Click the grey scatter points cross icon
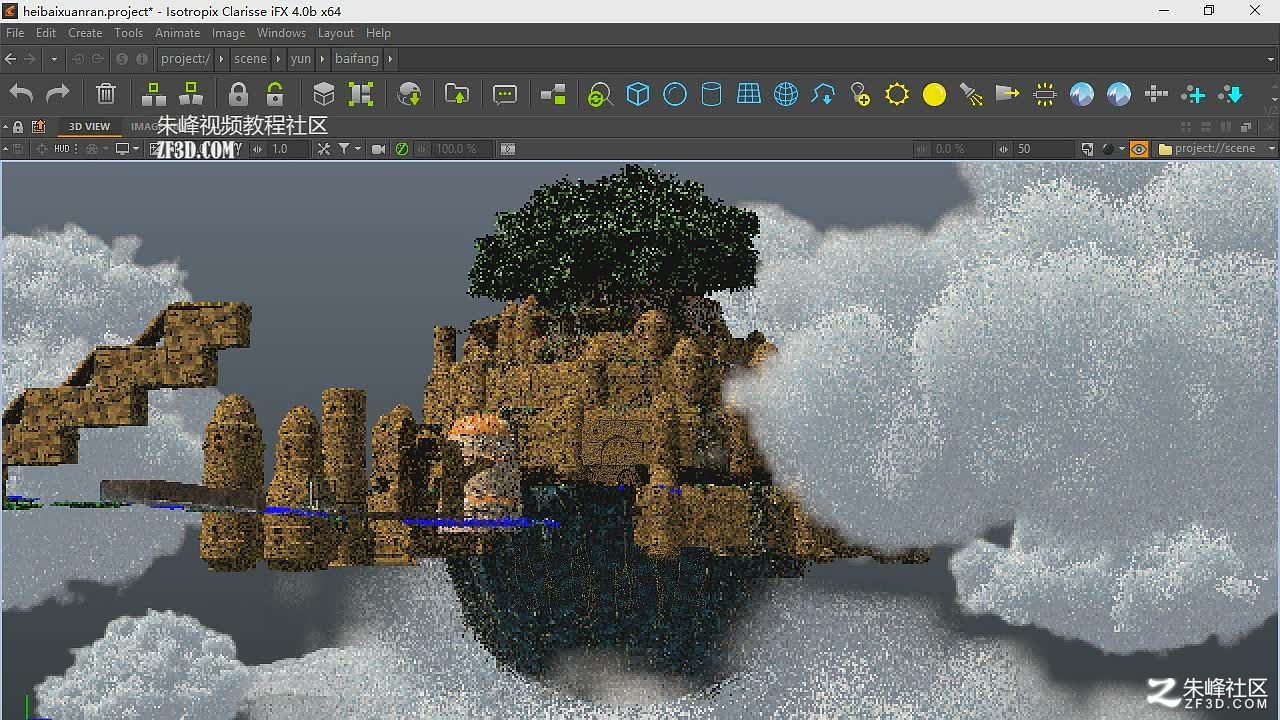 1156,94
